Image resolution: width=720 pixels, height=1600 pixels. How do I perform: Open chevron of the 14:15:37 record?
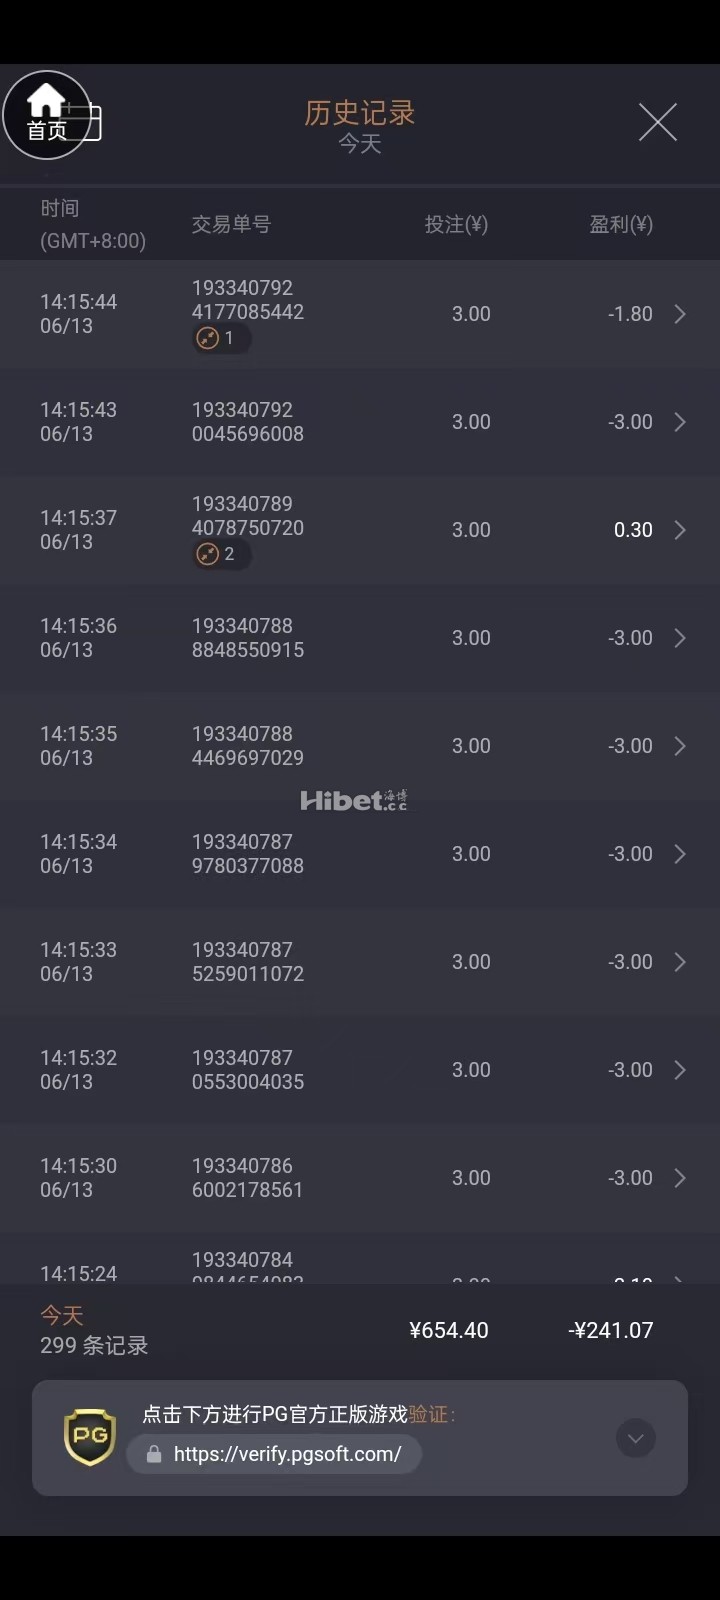click(x=680, y=530)
